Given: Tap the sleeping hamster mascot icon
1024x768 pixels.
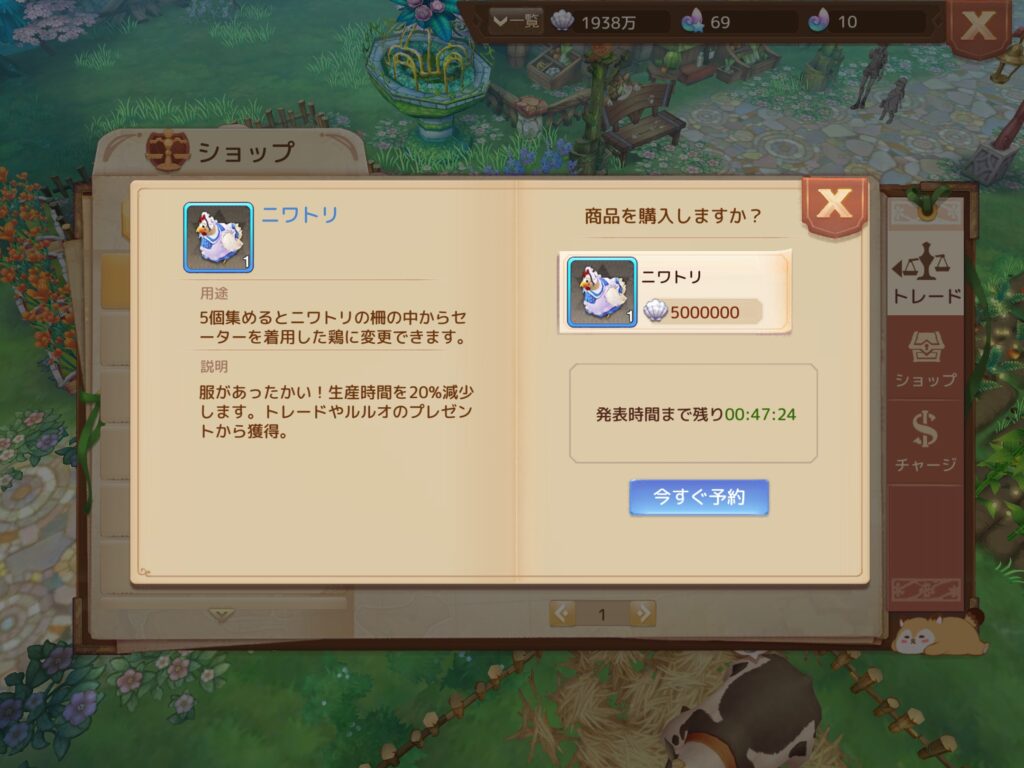Looking at the screenshot, I should click(x=939, y=635).
